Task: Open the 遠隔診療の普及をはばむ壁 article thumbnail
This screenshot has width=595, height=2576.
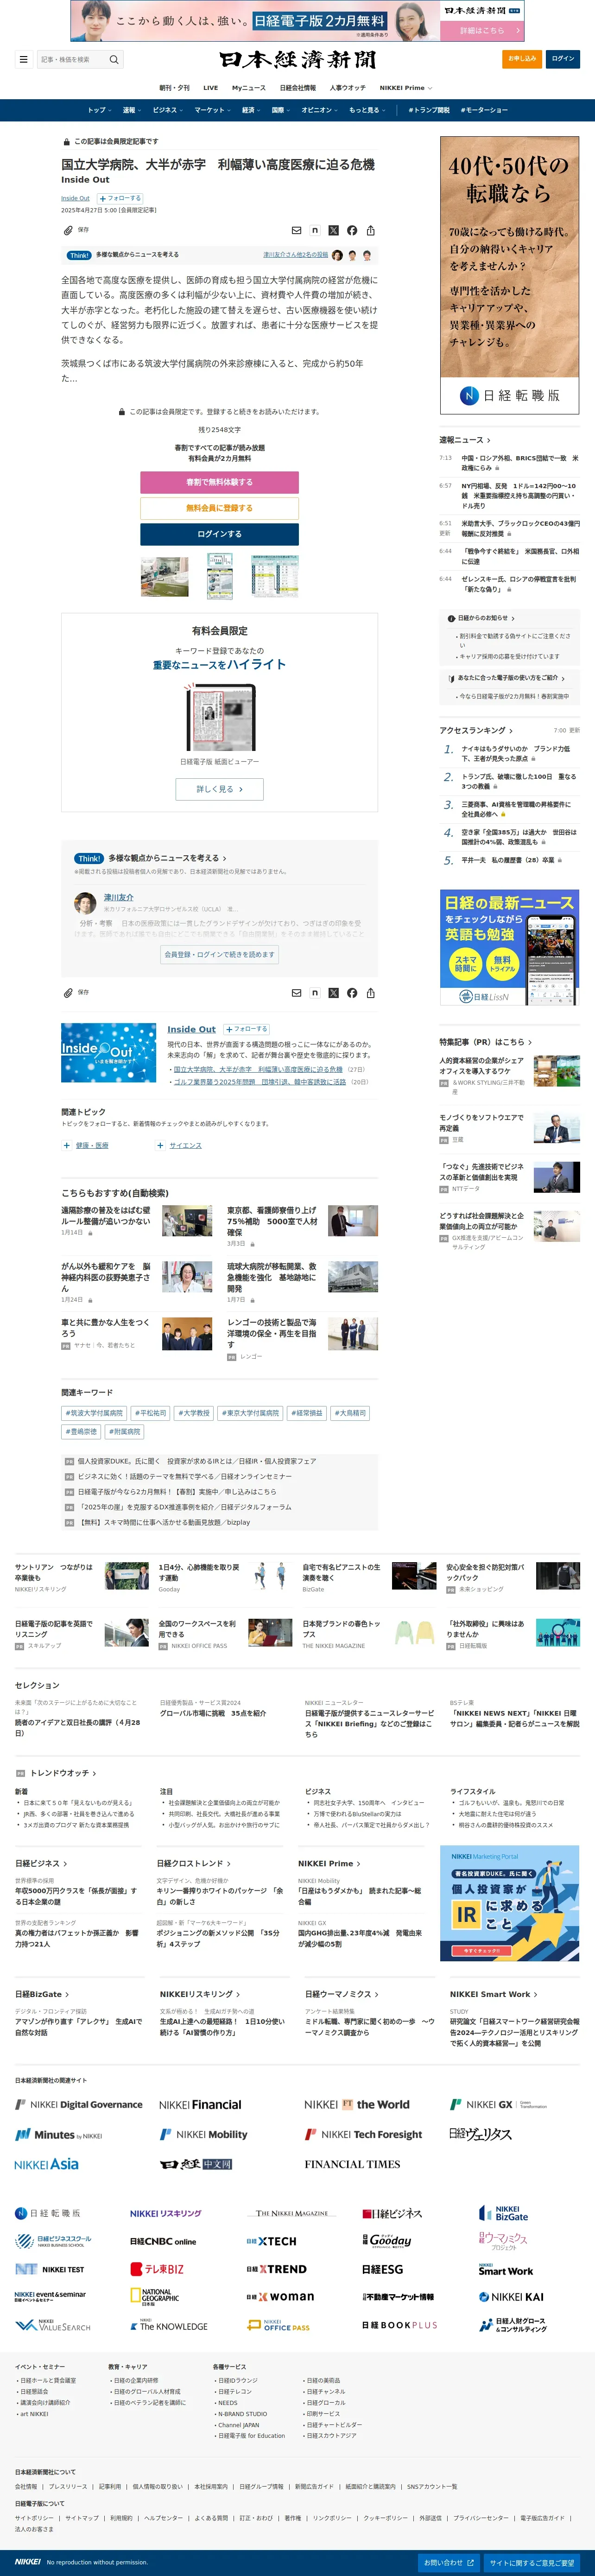Action: tap(187, 1220)
